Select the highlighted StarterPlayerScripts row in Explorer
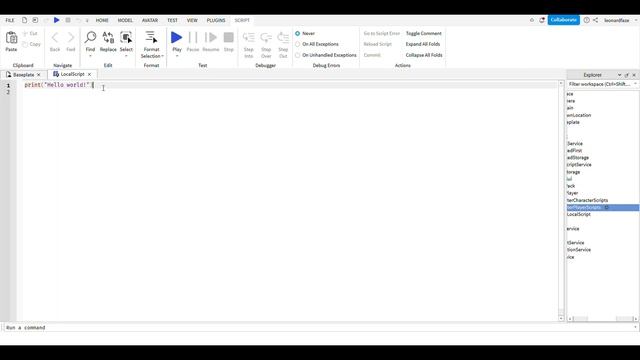The image size is (640, 360). tap(603, 207)
